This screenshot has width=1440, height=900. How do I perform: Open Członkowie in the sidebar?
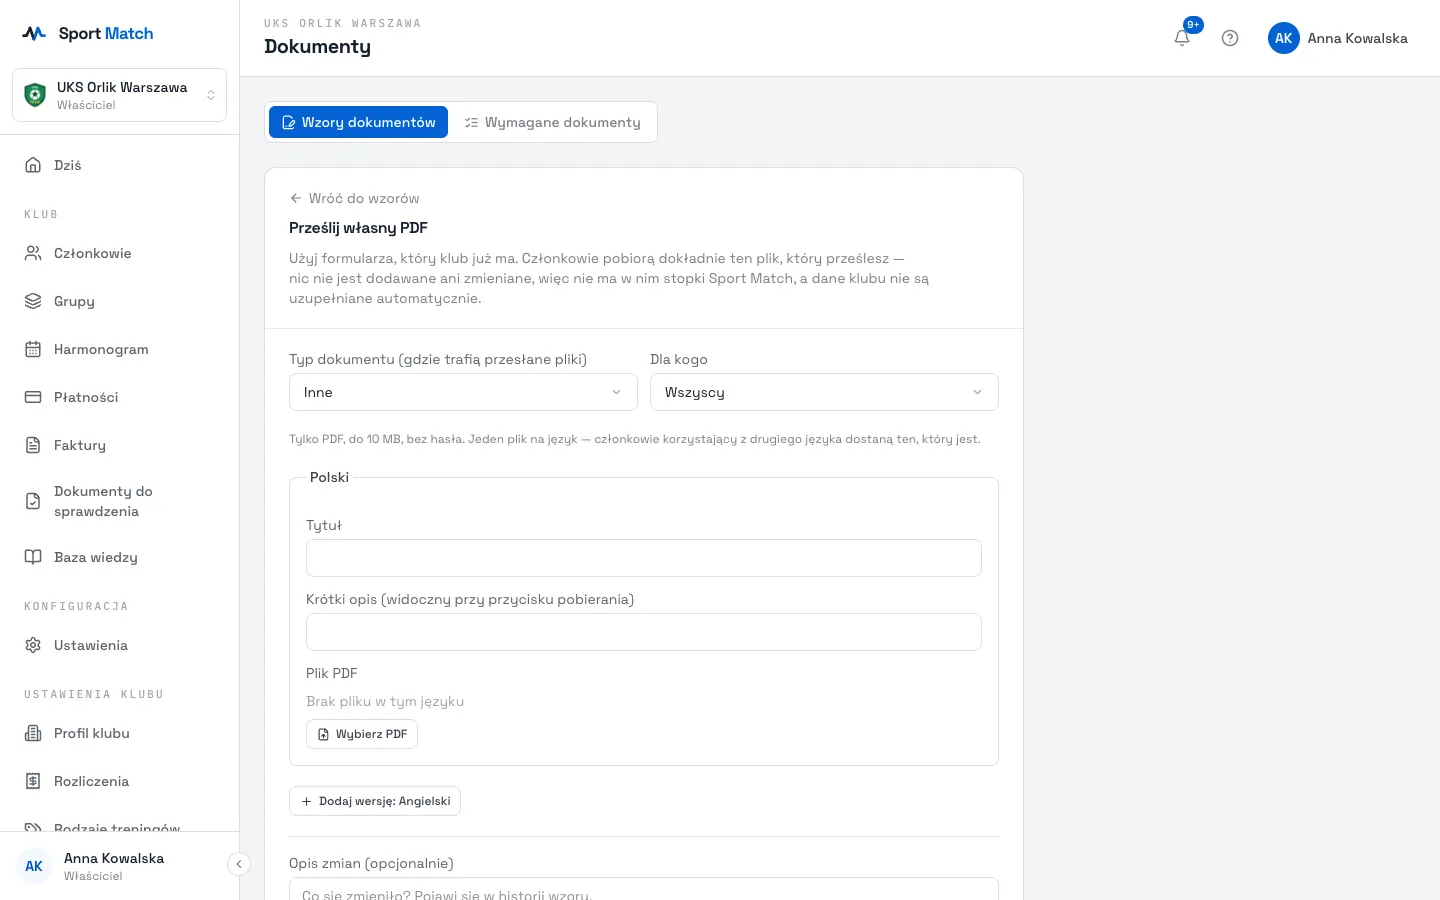[x=119, y=253]
